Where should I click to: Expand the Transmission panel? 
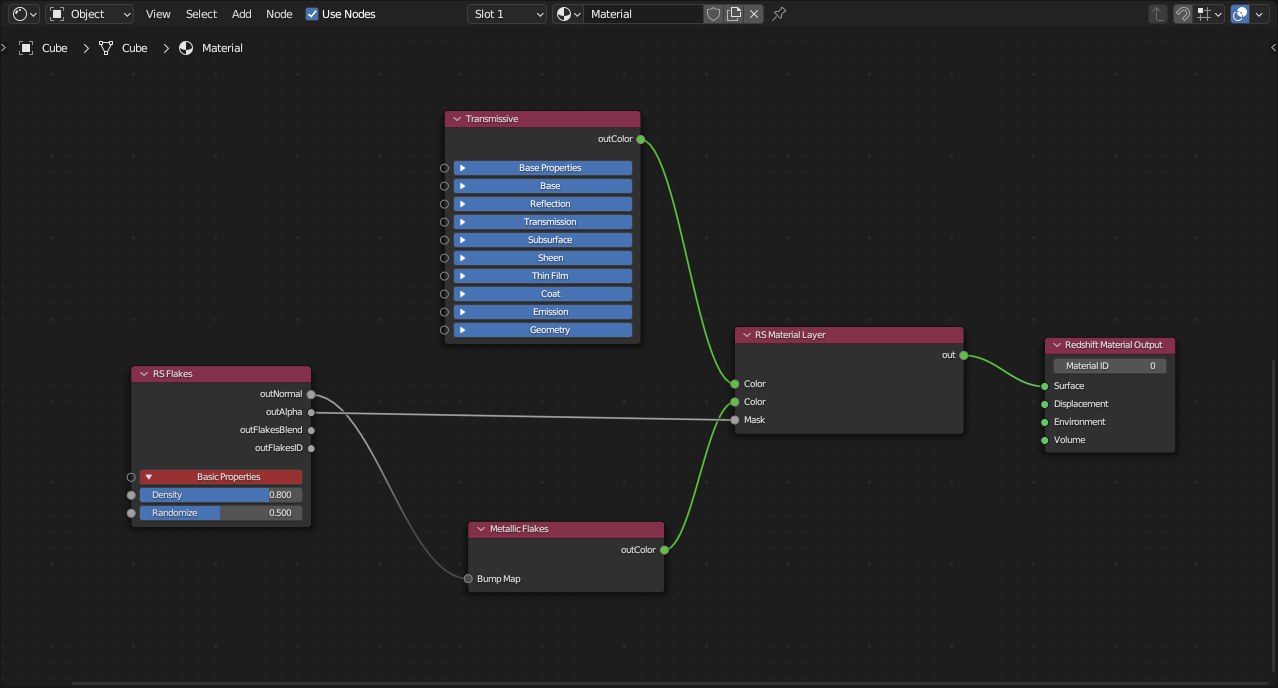(x=543, y=222)
